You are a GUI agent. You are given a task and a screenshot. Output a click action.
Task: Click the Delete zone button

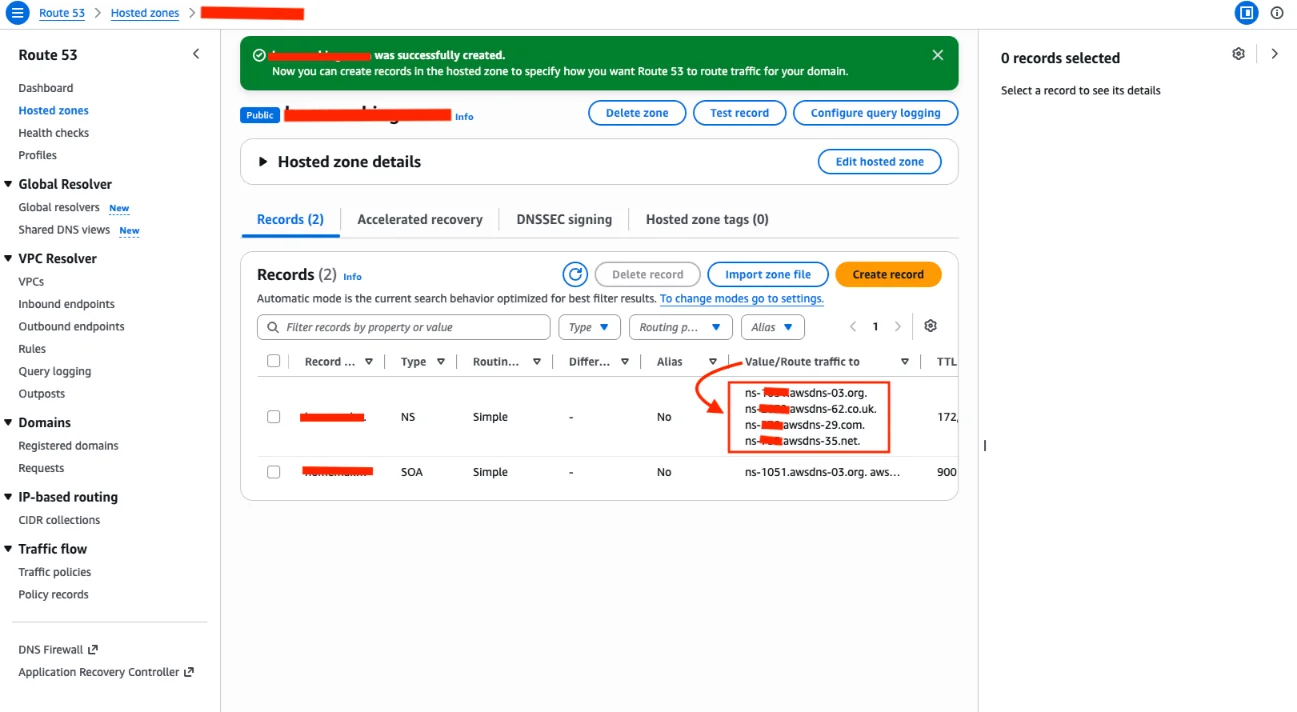tap(637, 113)
